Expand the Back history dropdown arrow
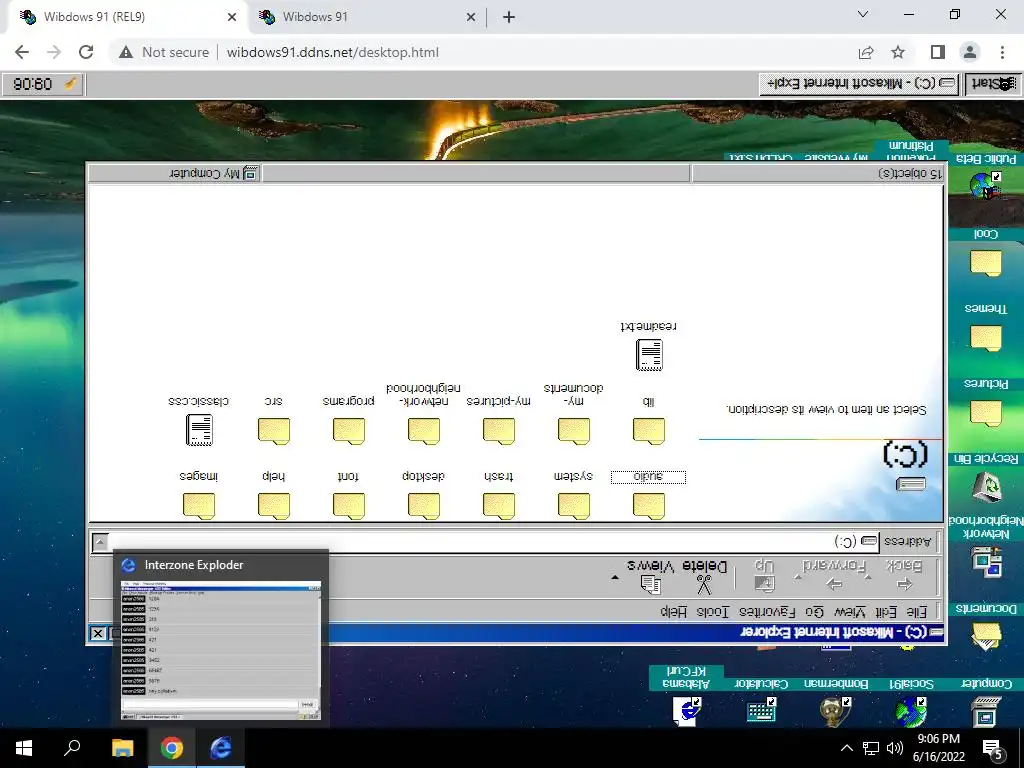The image size is (1024, 768). (x=868, y=578)
